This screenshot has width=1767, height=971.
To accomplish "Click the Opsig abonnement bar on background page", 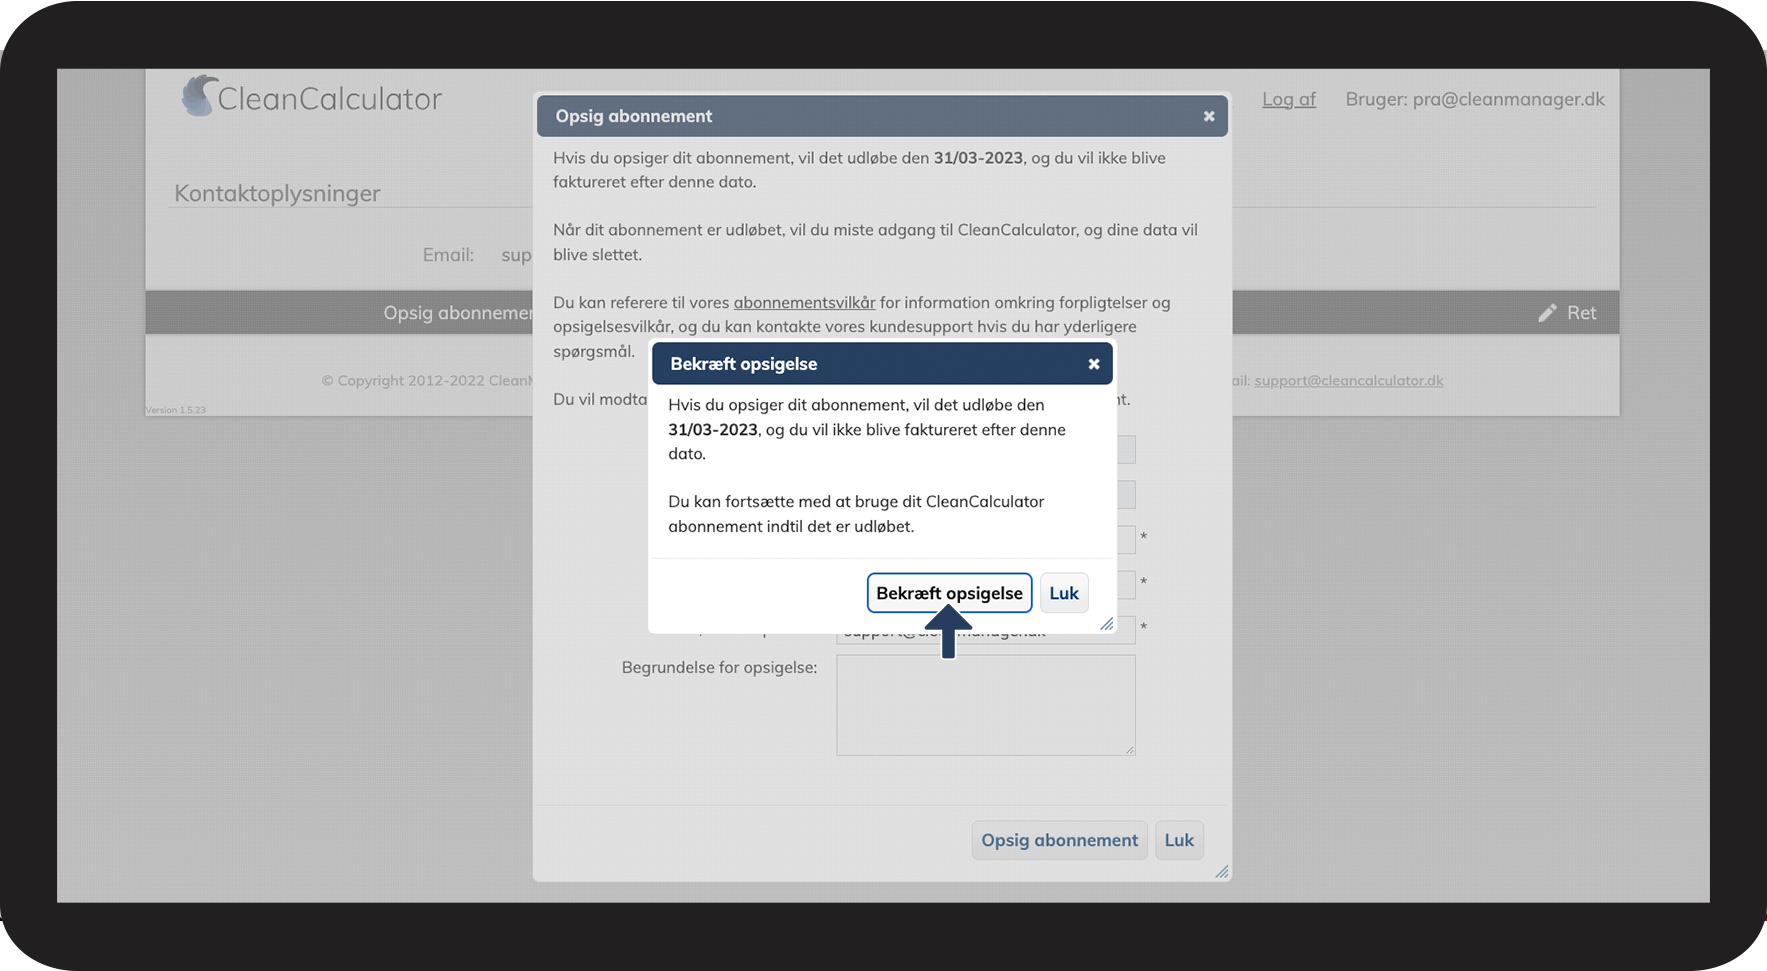I will point(457,313).
